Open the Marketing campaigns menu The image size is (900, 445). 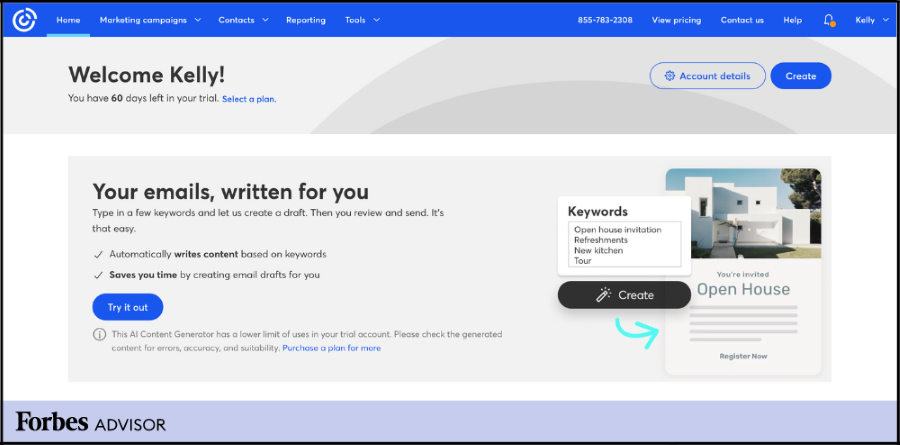143,20
